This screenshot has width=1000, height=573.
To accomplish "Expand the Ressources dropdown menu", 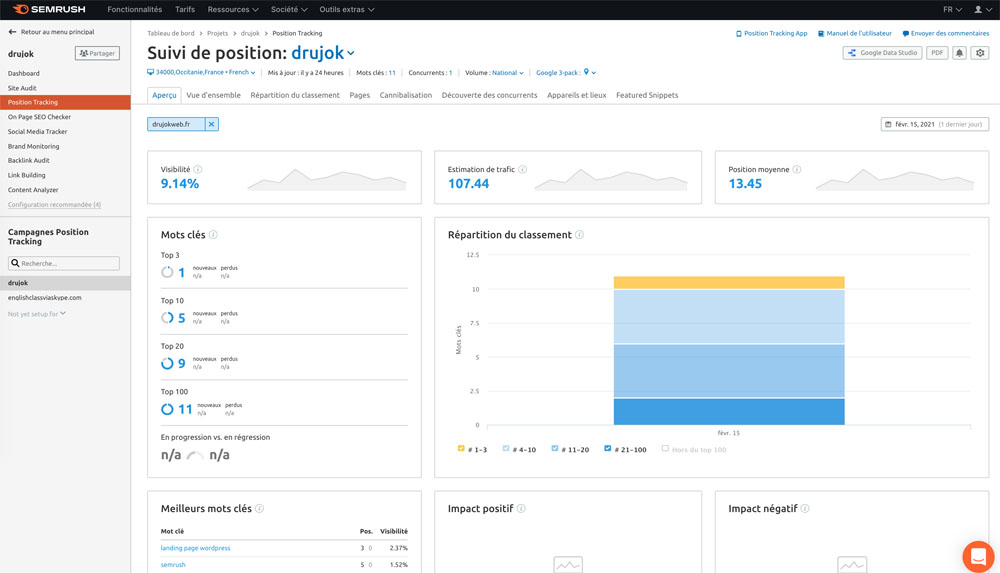I will [x=233, y=10].
